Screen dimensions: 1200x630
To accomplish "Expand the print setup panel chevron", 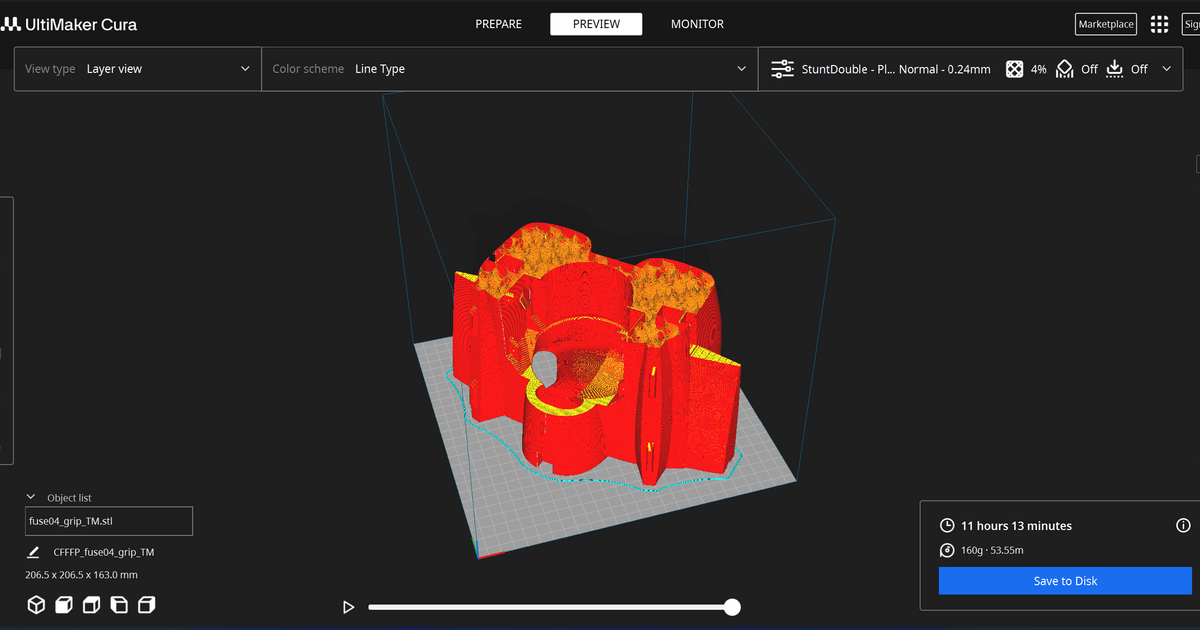I will click(1166, 69).
